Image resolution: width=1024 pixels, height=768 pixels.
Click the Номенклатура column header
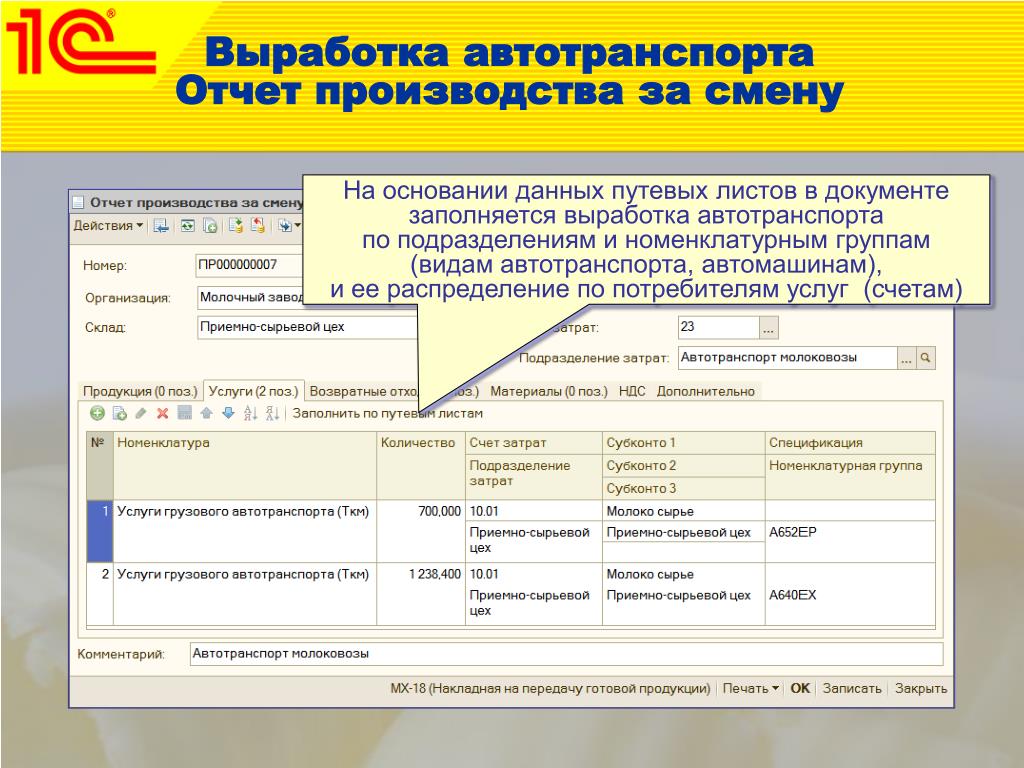click(245, 466)
